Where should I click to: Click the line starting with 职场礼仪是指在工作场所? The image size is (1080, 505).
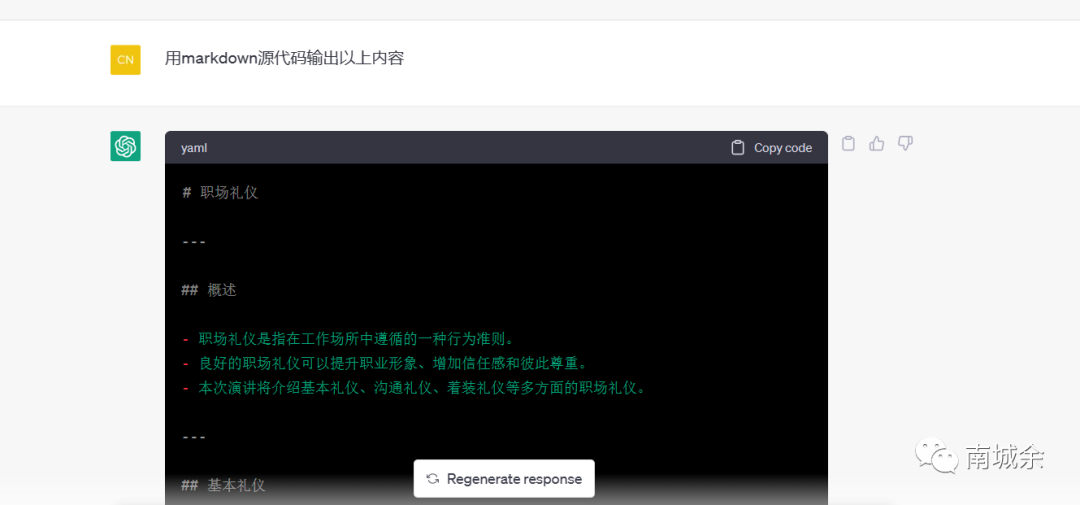[356, 339]
